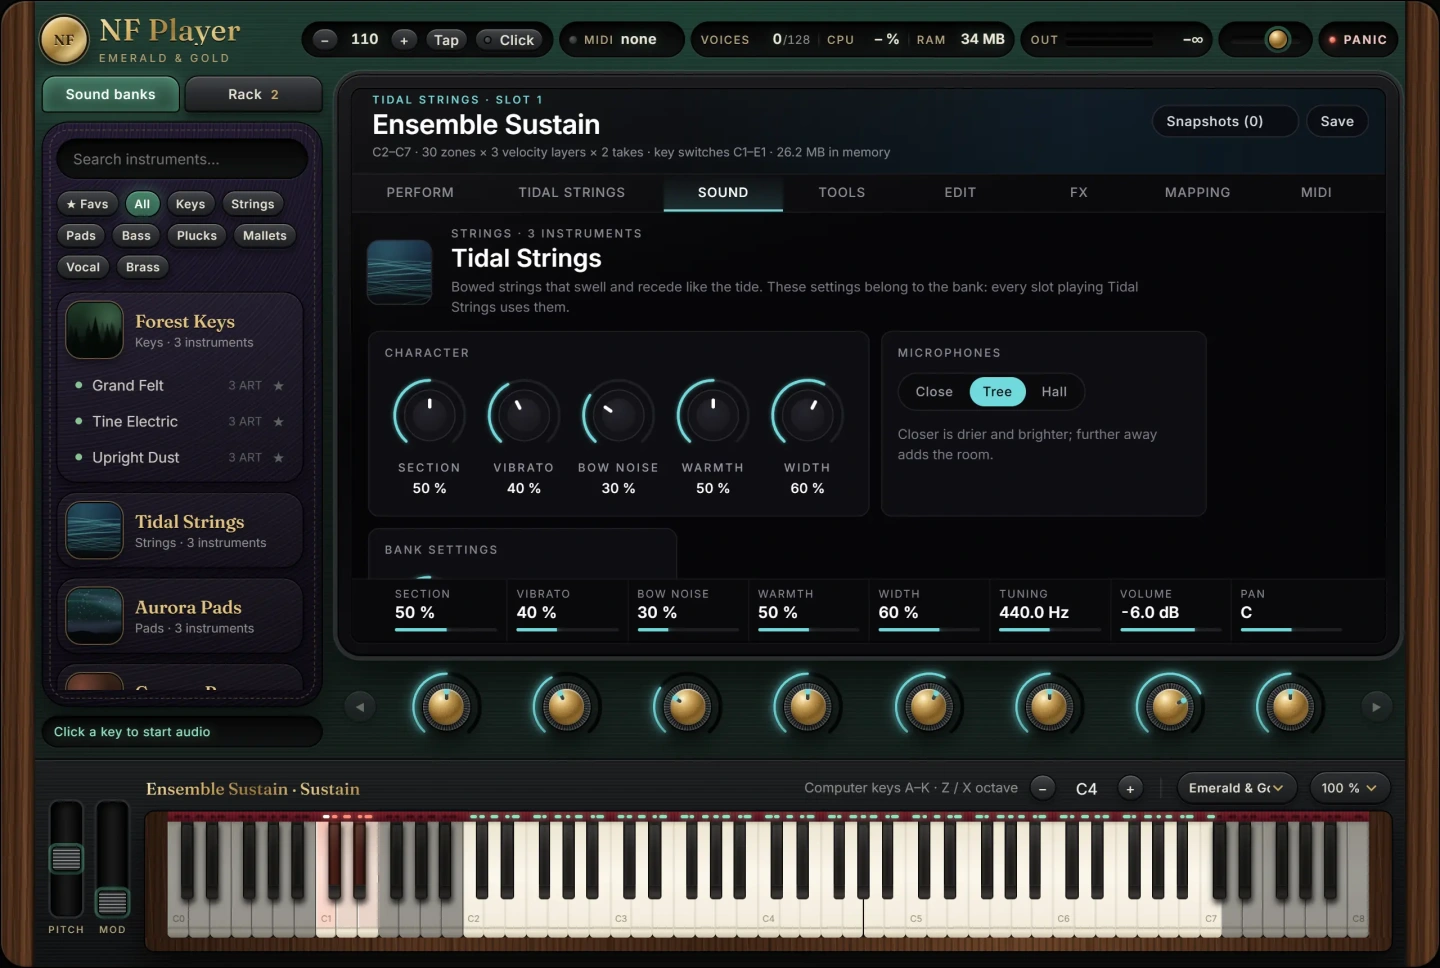Select the Hall microphone position
Image resolution: width=1440 pixels, height=968 pixels.
[x=1054, y=392]
